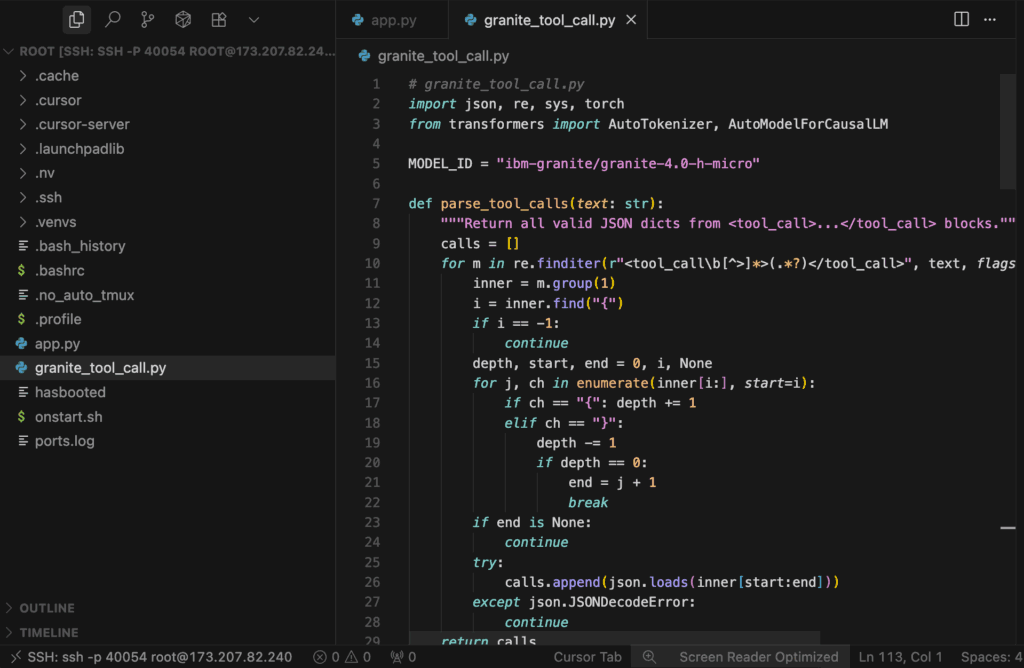Click the zoom magnifier icon in status bar
Screen dimensions: 1024x668
(649, 657)
